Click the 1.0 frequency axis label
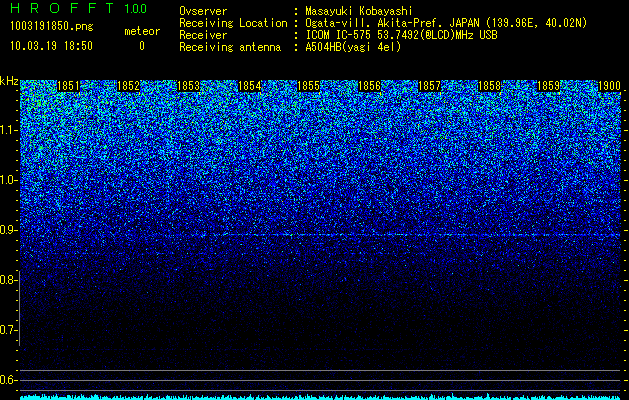The height and width of the screenshot is (400, 629). tap(9, 180)
